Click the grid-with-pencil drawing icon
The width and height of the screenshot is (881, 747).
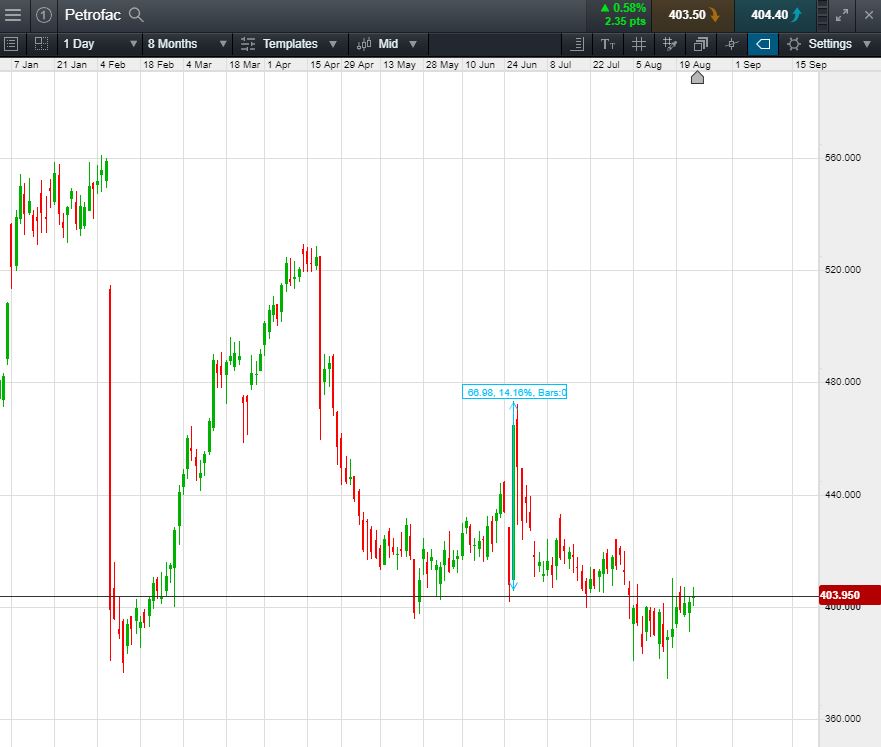670,44
